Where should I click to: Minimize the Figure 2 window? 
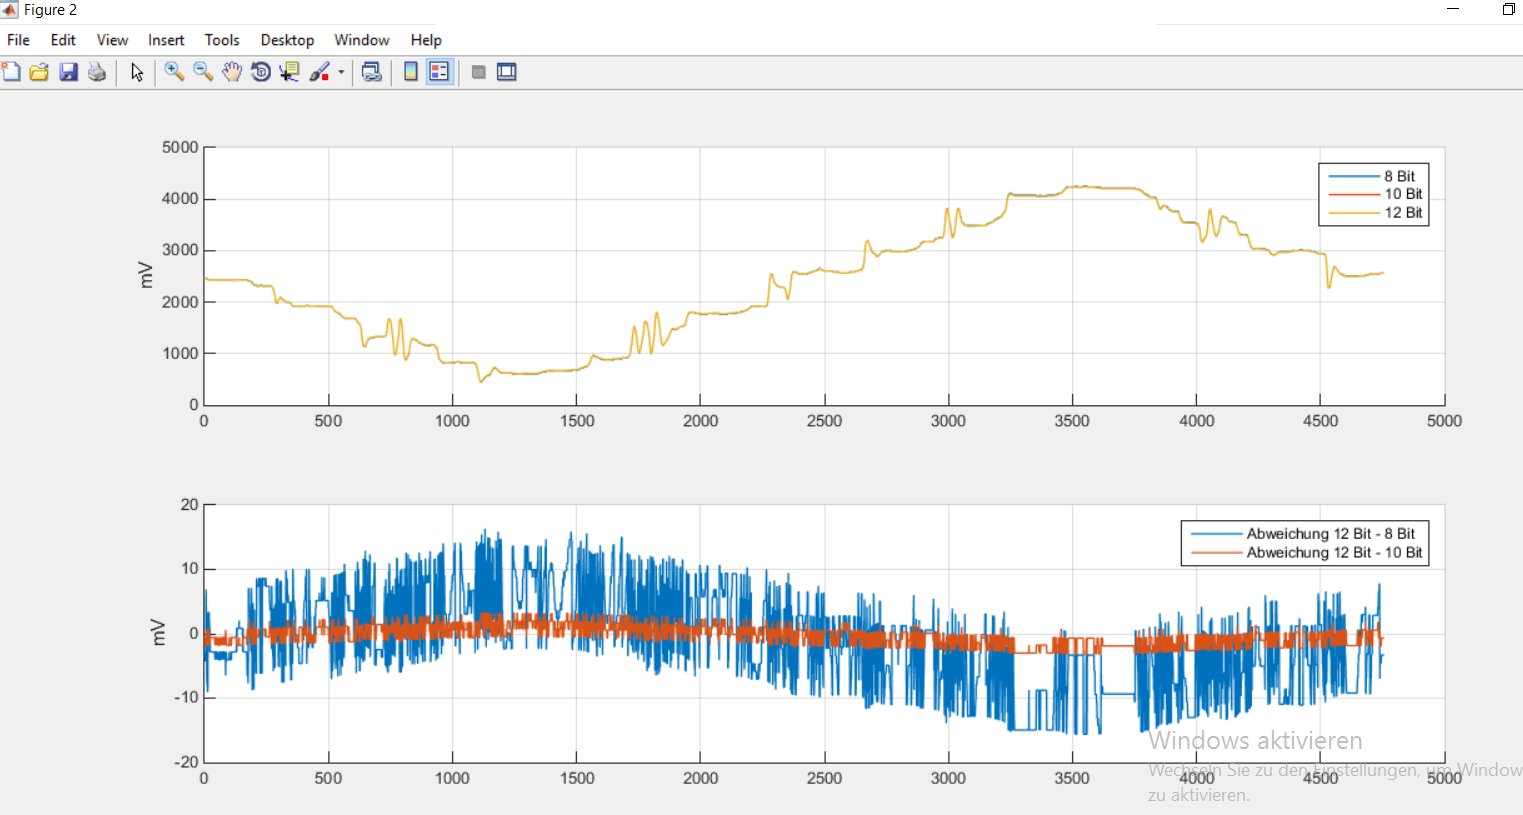(x=1453, y=10)
